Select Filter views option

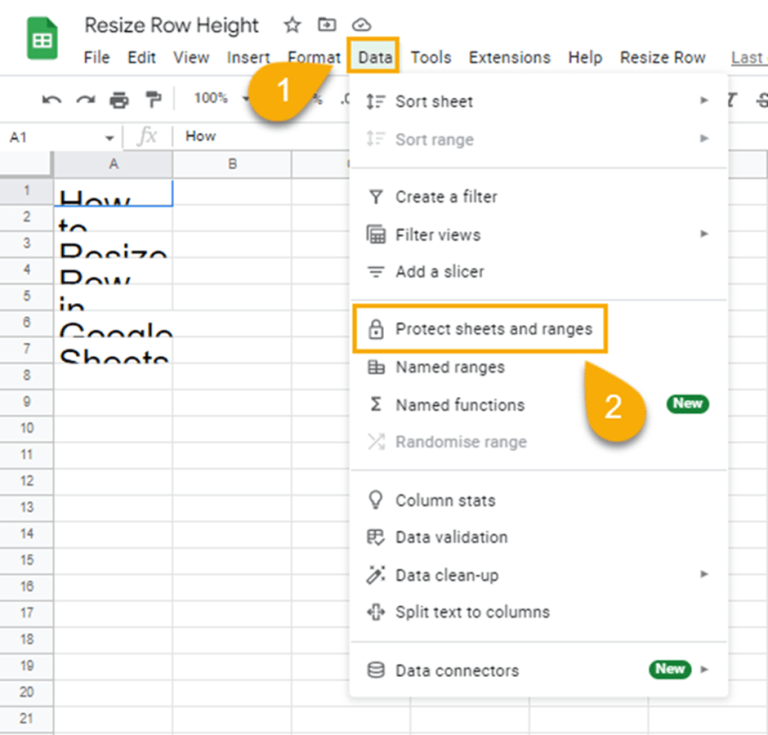(x=539, y=235)
